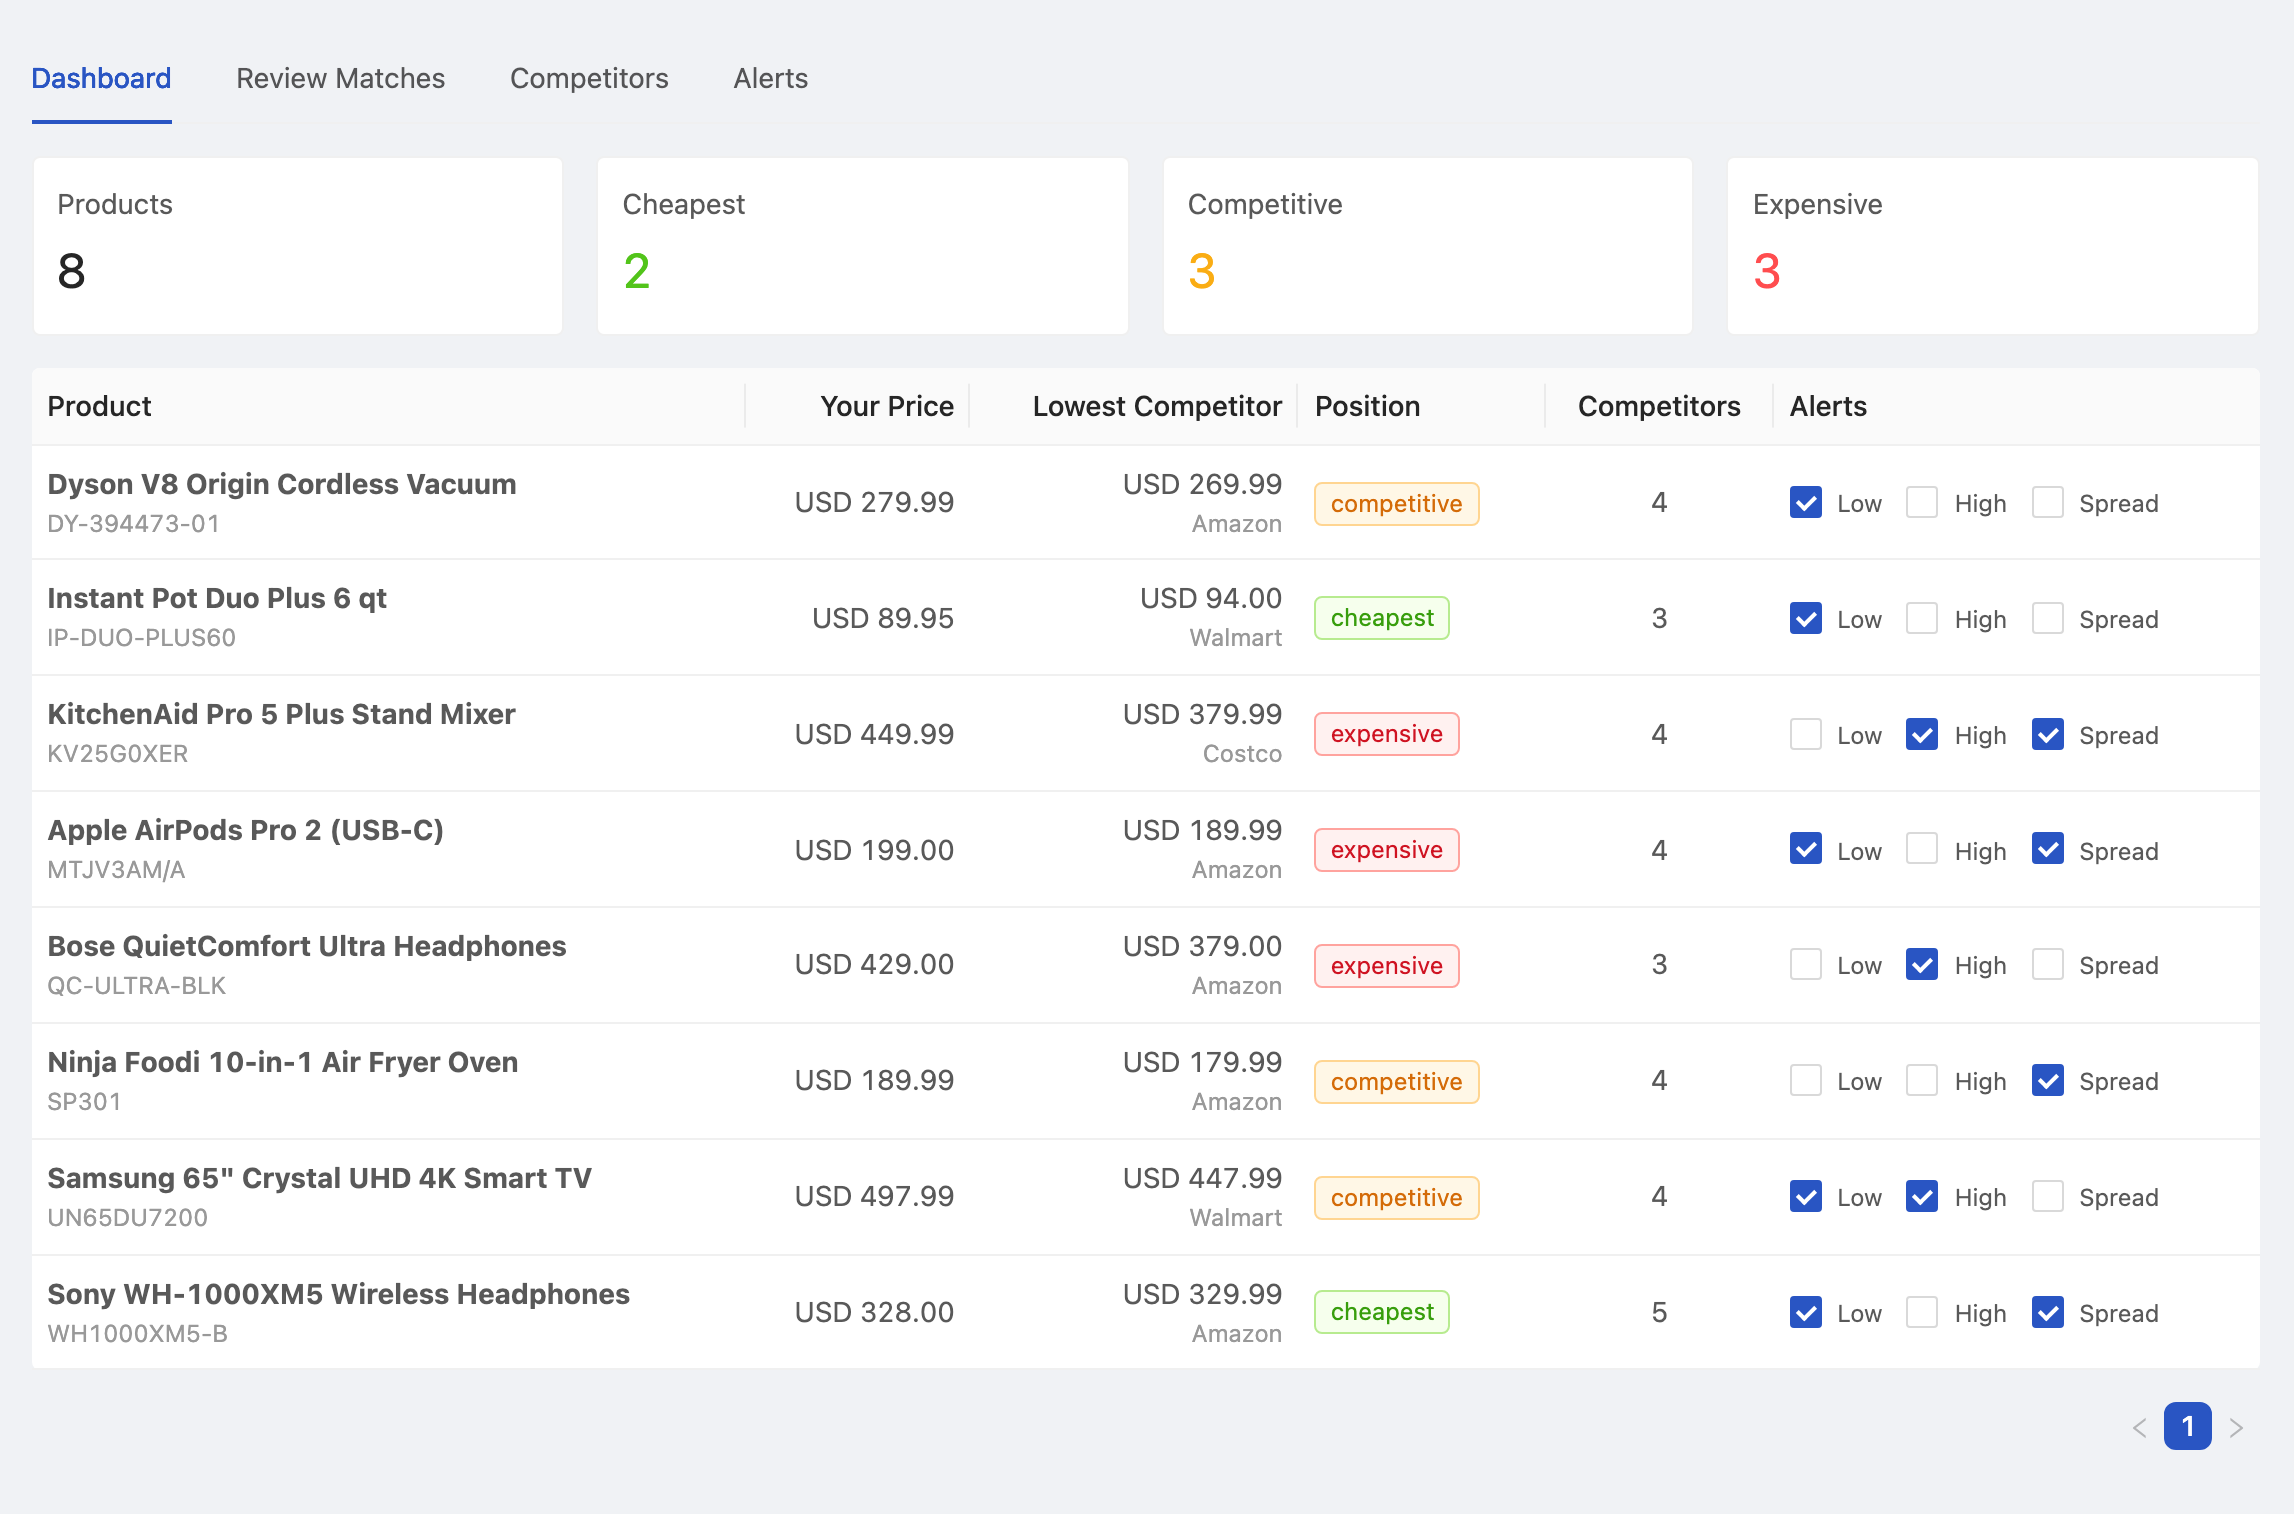Click competitive badge in Dyson V8 row
Image resolution: width=2294 pixels, height=1514 pixels.
[x=1396, y=503]
